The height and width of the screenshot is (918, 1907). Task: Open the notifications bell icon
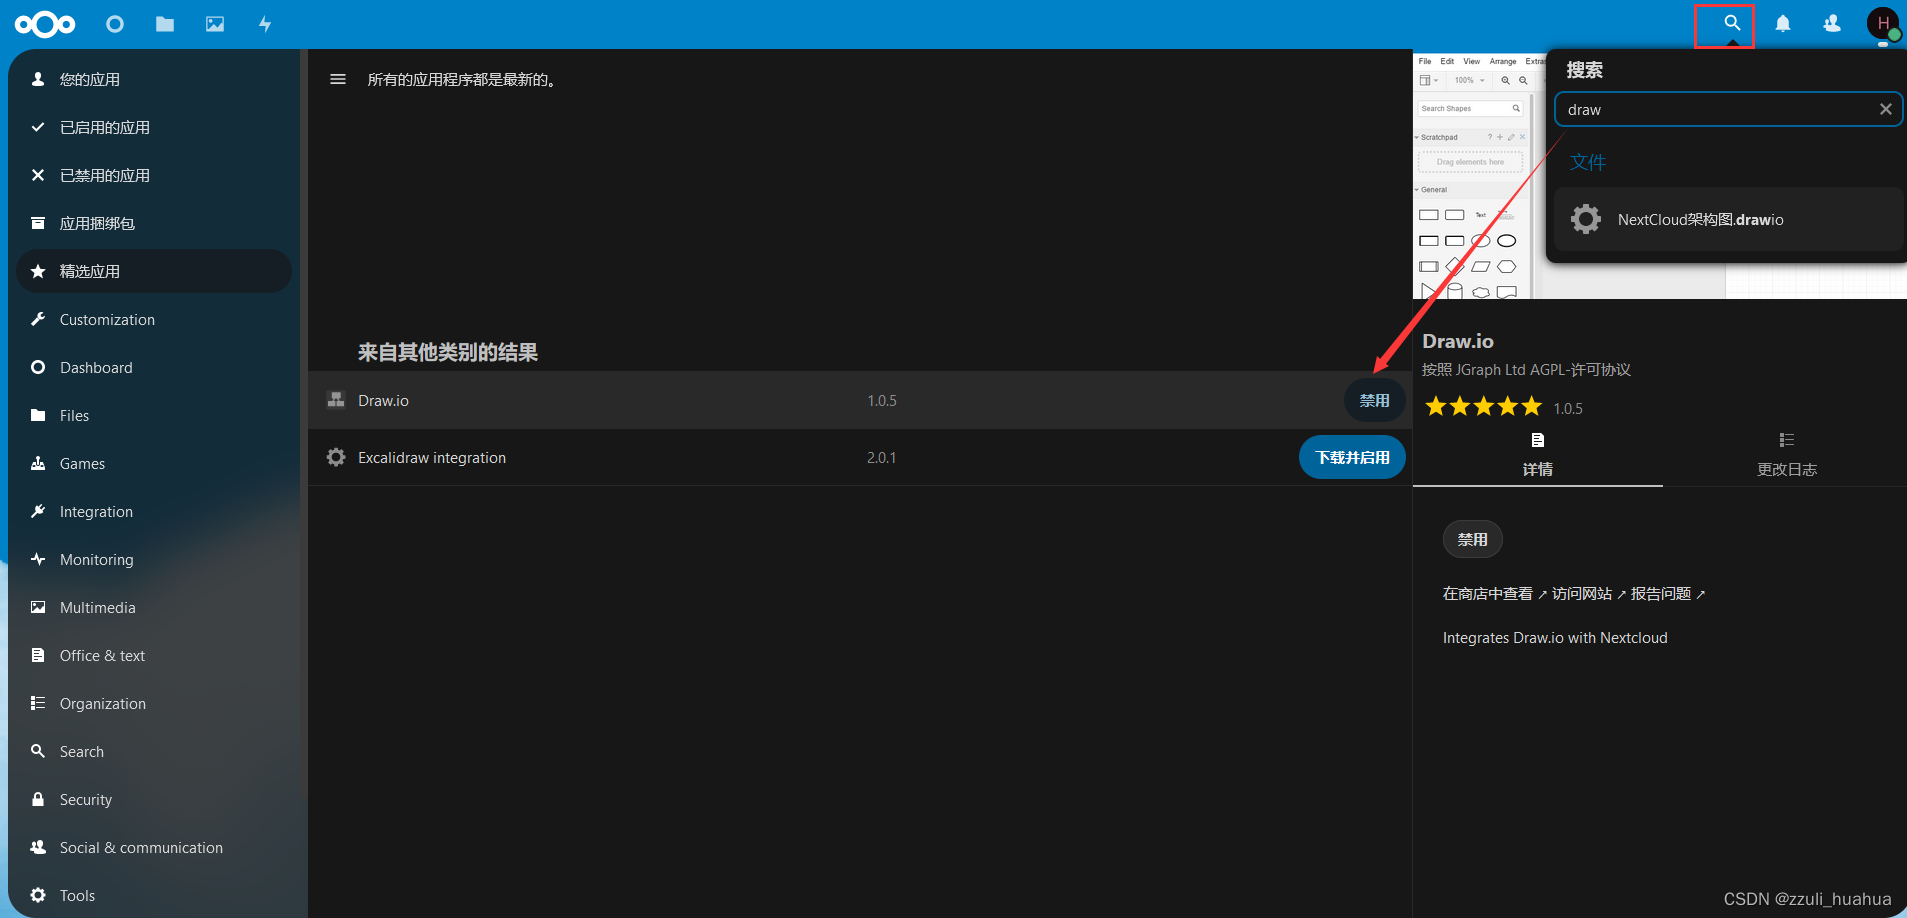1783,23
